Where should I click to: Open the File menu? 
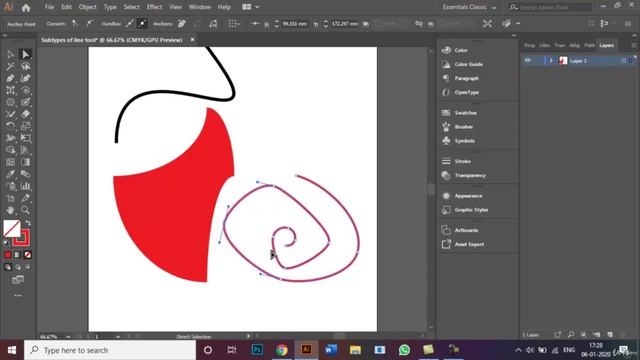pos(49,7)
